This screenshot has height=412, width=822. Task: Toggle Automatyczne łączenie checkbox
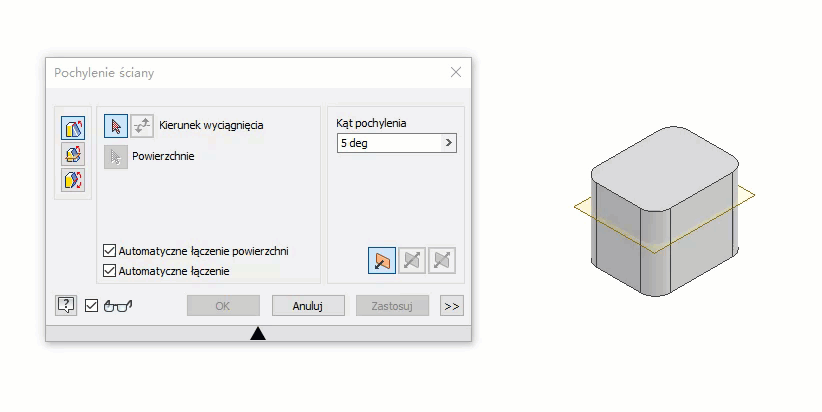point(109,270)
